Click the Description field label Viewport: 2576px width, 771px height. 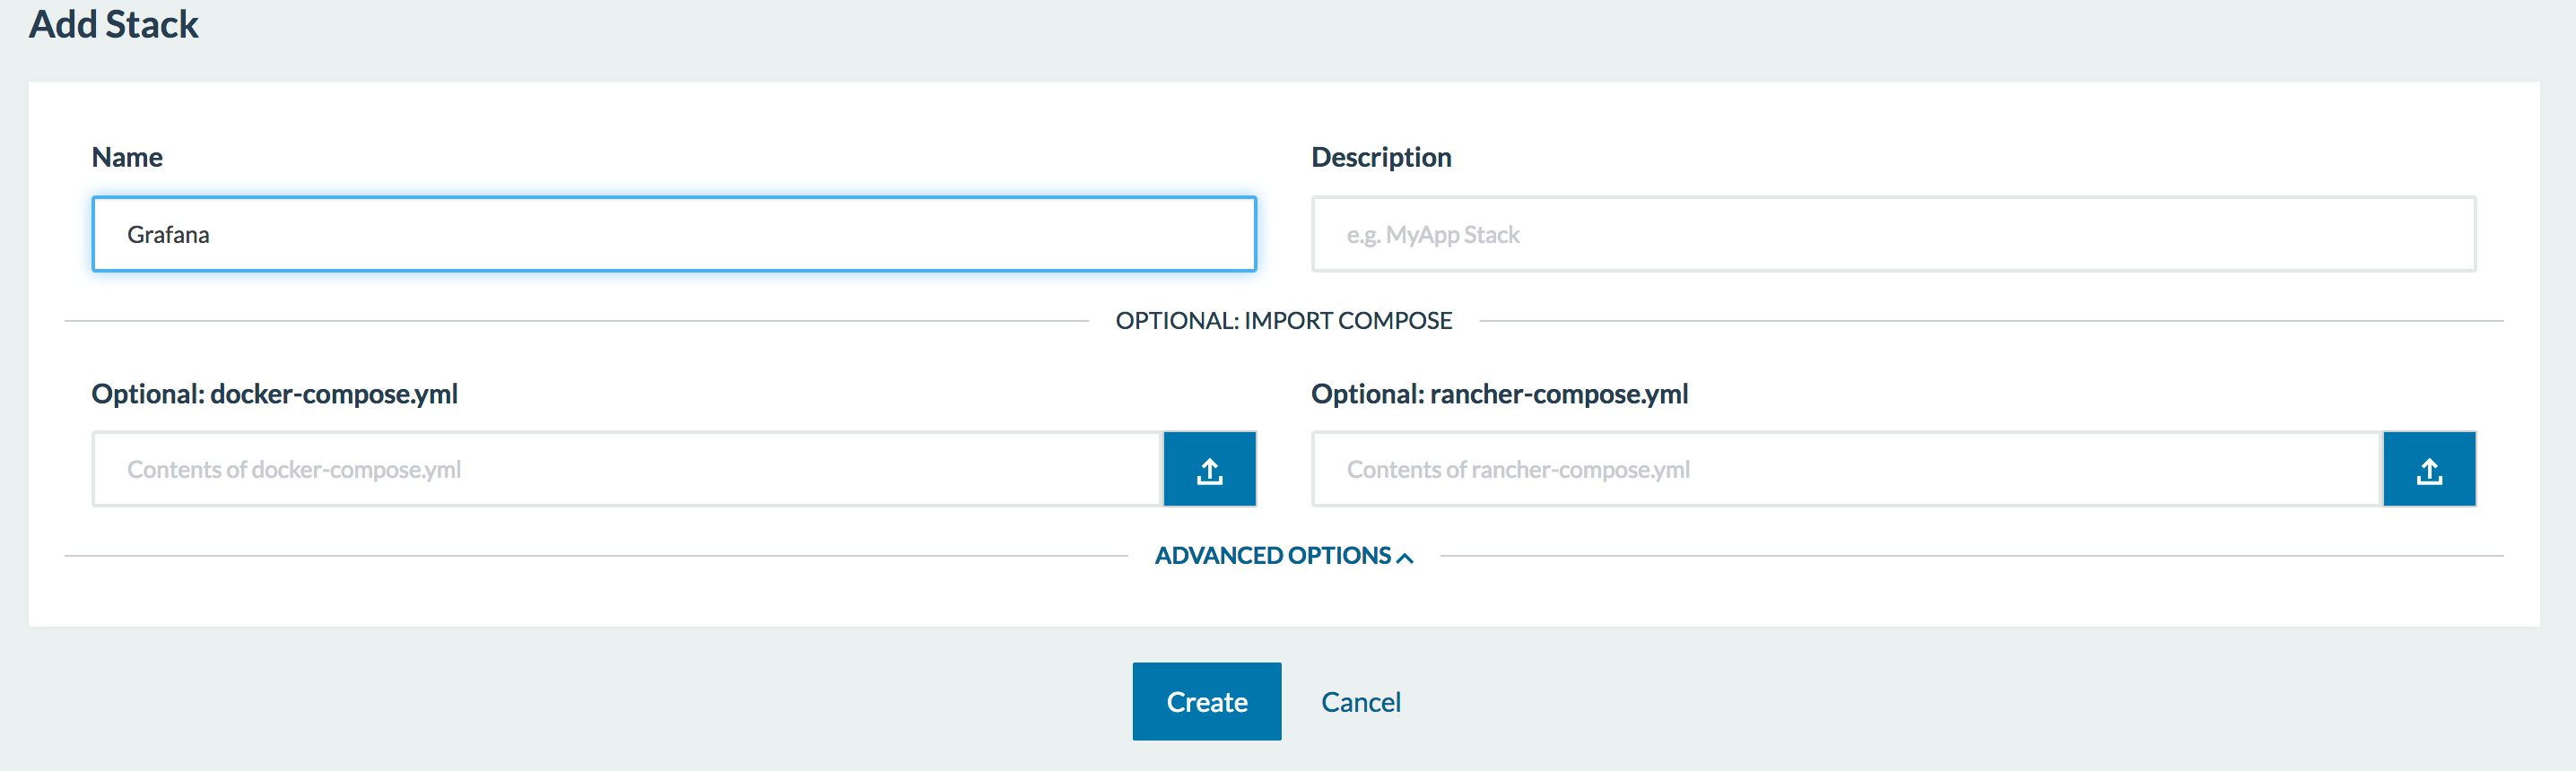(1381, 157)
